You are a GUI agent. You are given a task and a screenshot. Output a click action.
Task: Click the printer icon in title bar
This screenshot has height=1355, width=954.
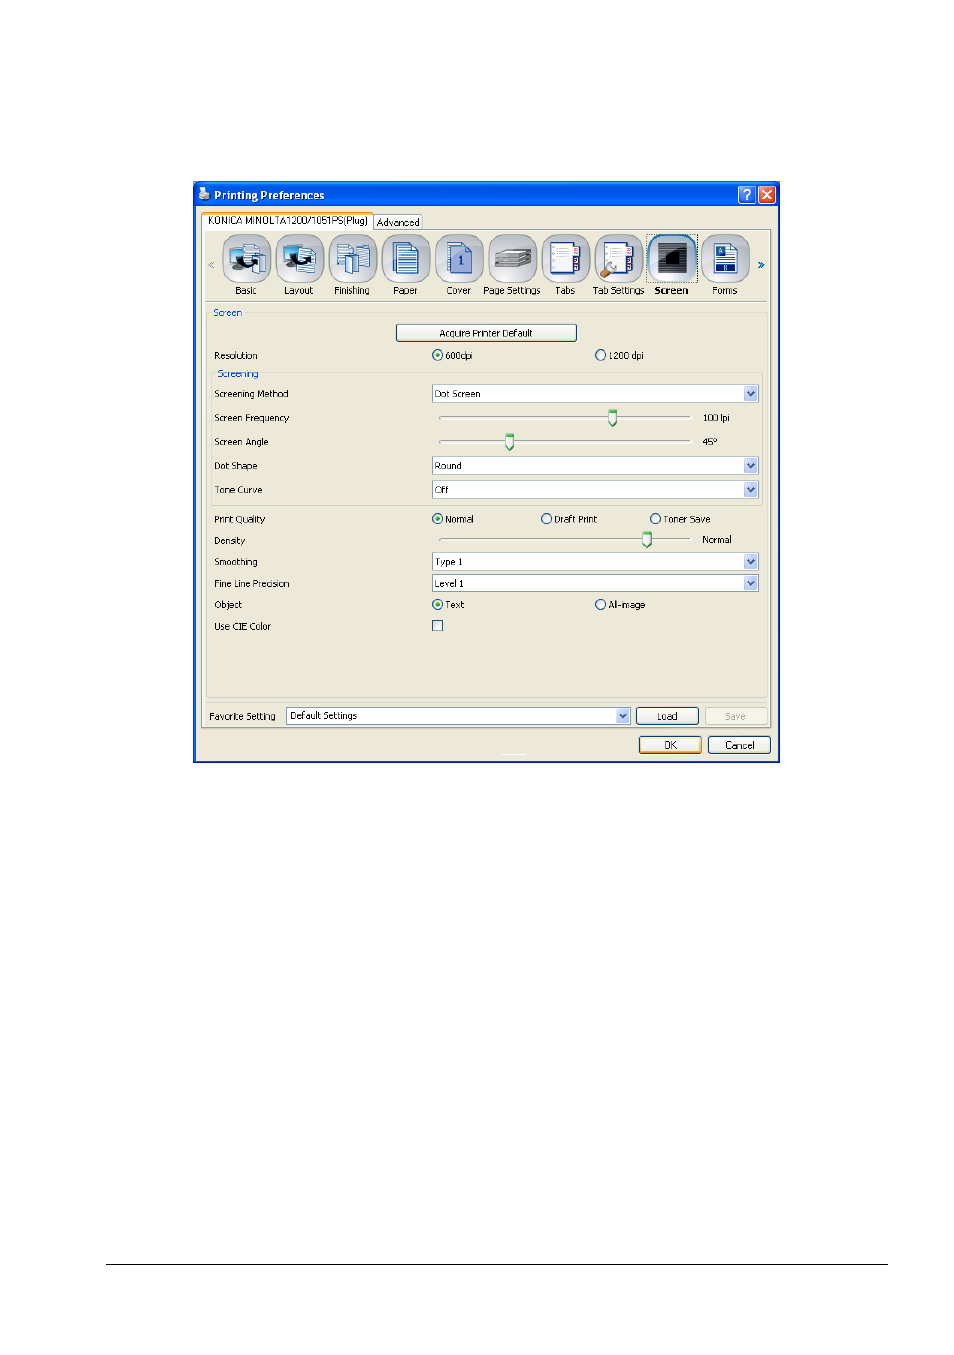pyautogui.click(x=204, y=194)
